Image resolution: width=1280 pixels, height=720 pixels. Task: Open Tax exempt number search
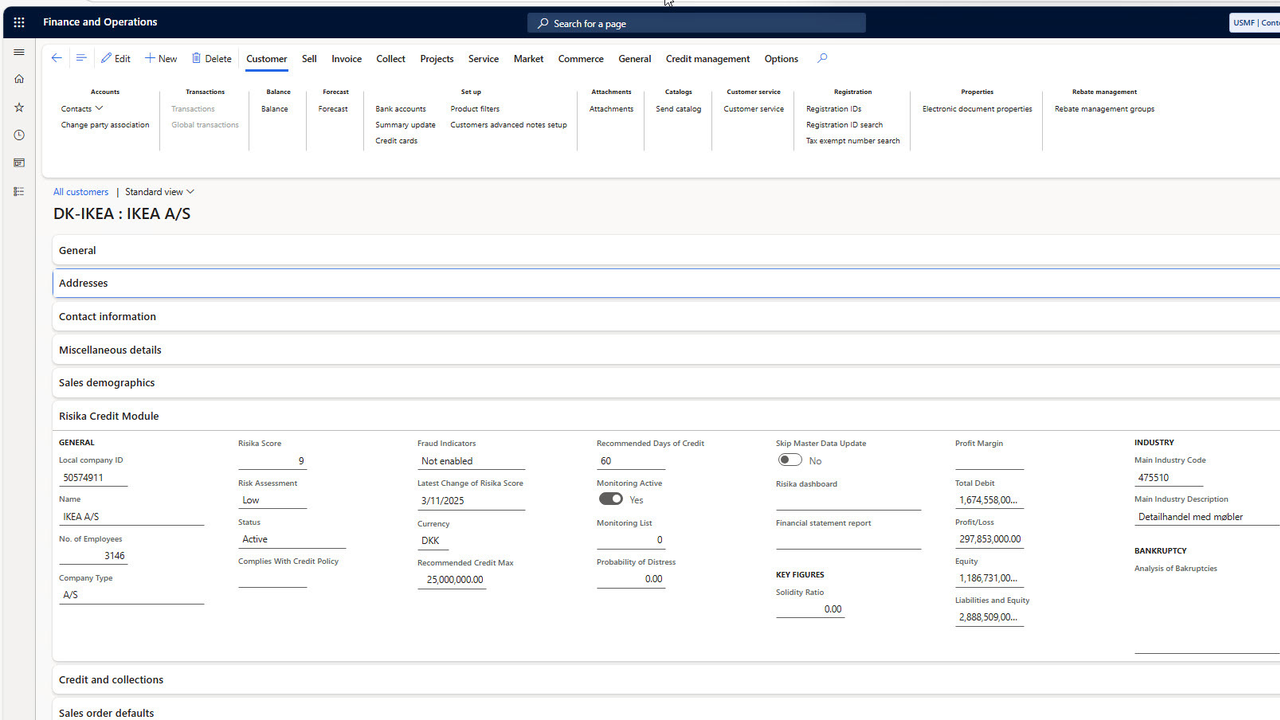853,141
